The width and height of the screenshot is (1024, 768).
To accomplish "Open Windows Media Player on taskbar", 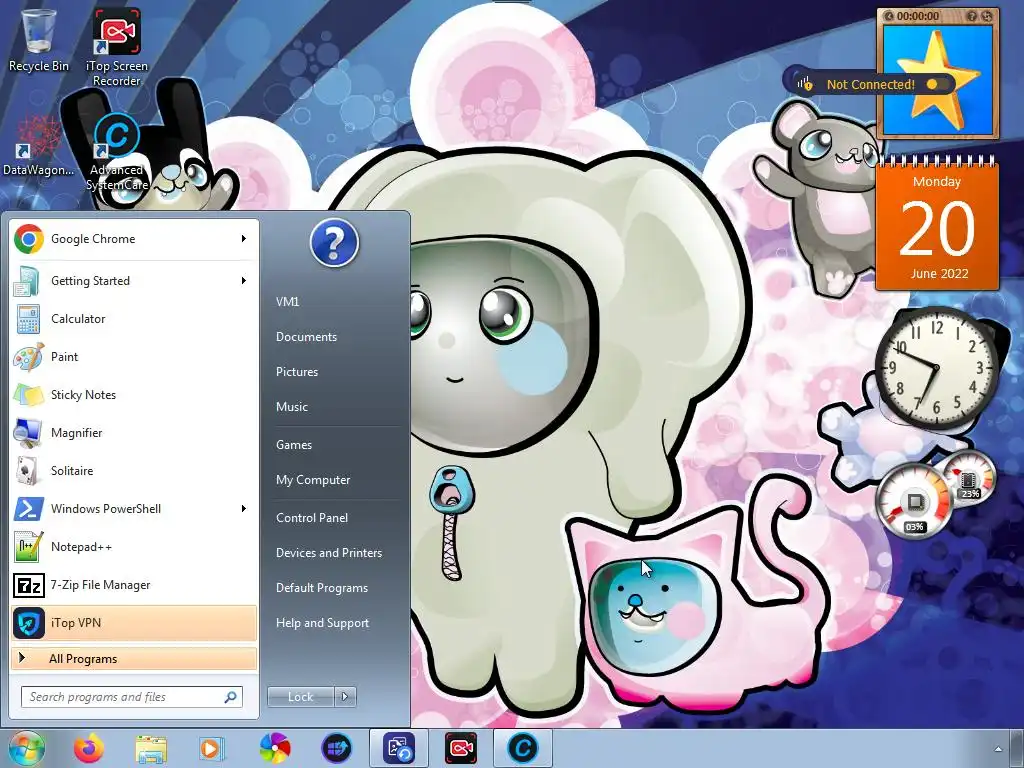I will point(212,748).
